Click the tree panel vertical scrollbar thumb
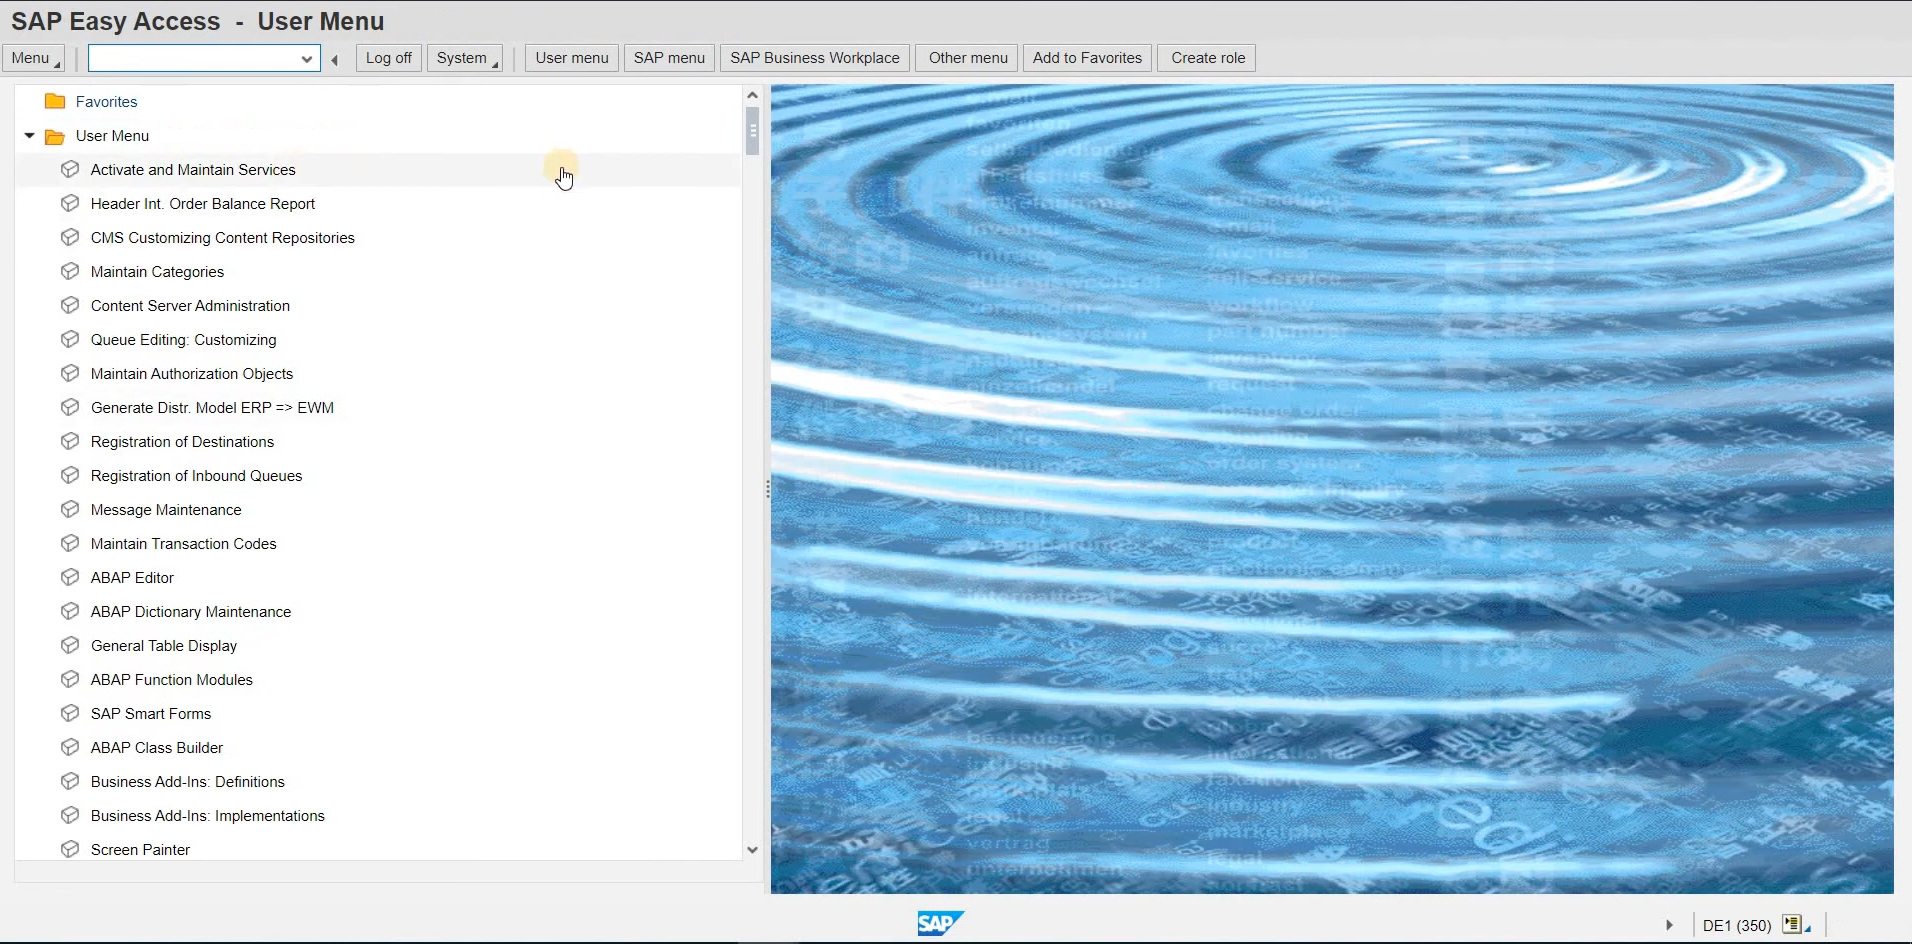This screenshot has width=1912, height=944. point(752,130)
